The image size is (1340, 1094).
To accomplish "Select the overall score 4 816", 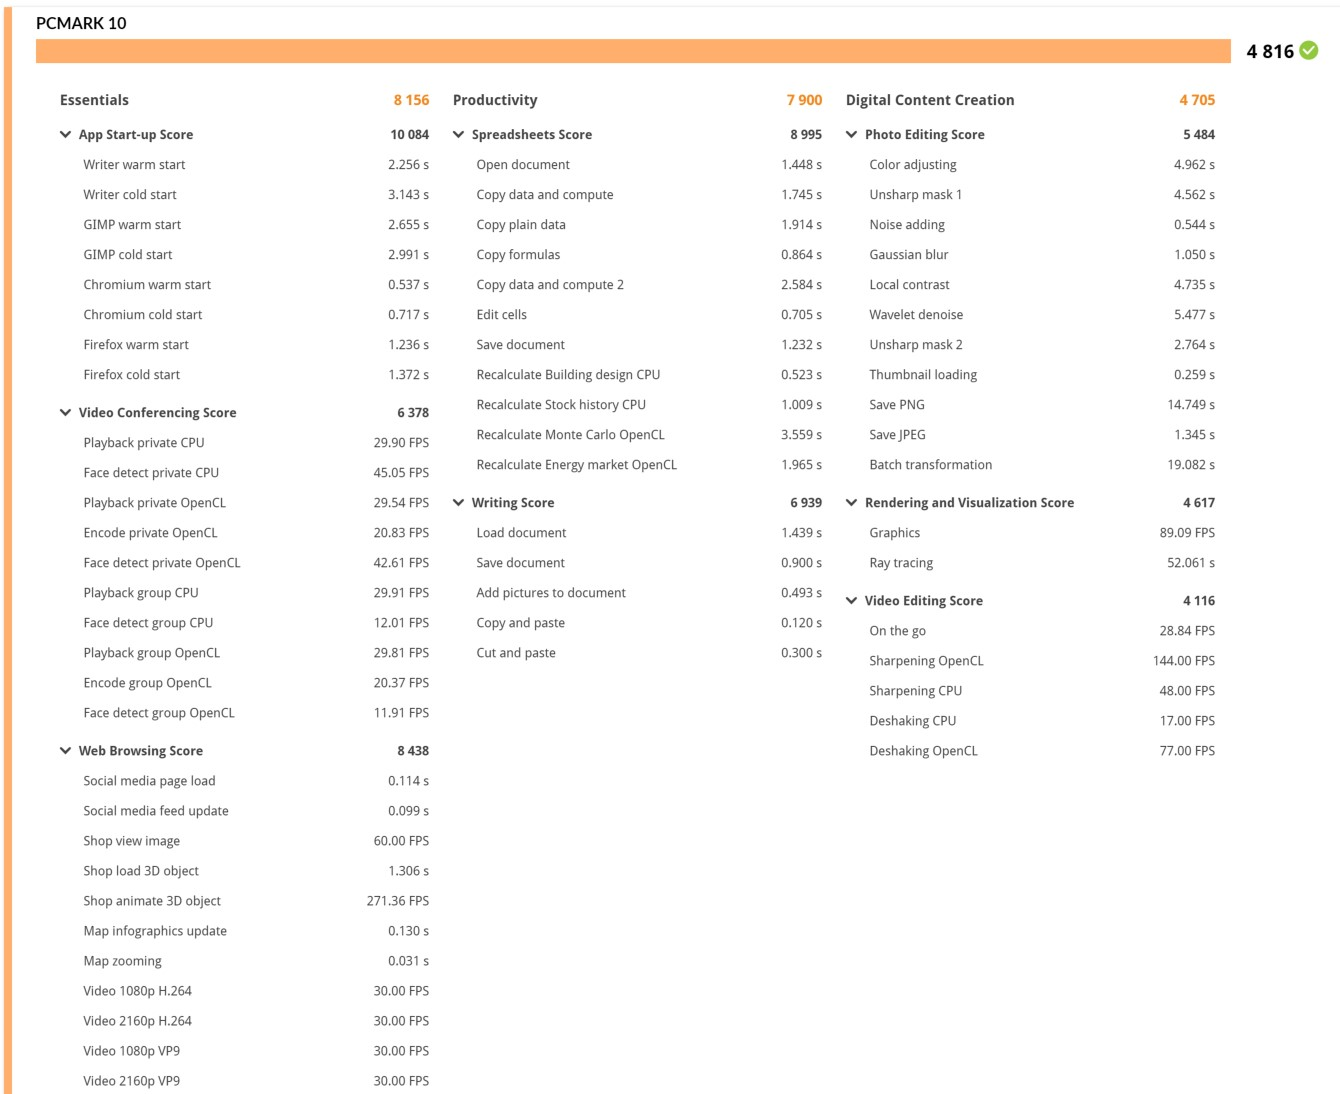I will coord(1270,51).
